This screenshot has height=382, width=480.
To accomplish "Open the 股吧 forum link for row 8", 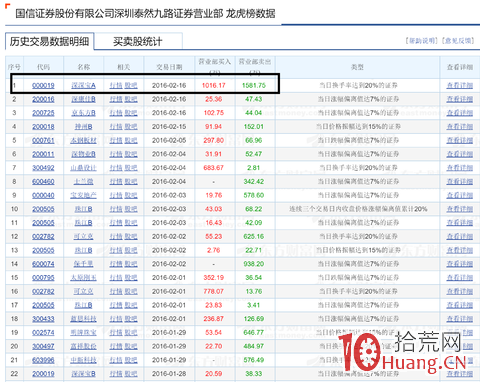I will click(131, 181).
